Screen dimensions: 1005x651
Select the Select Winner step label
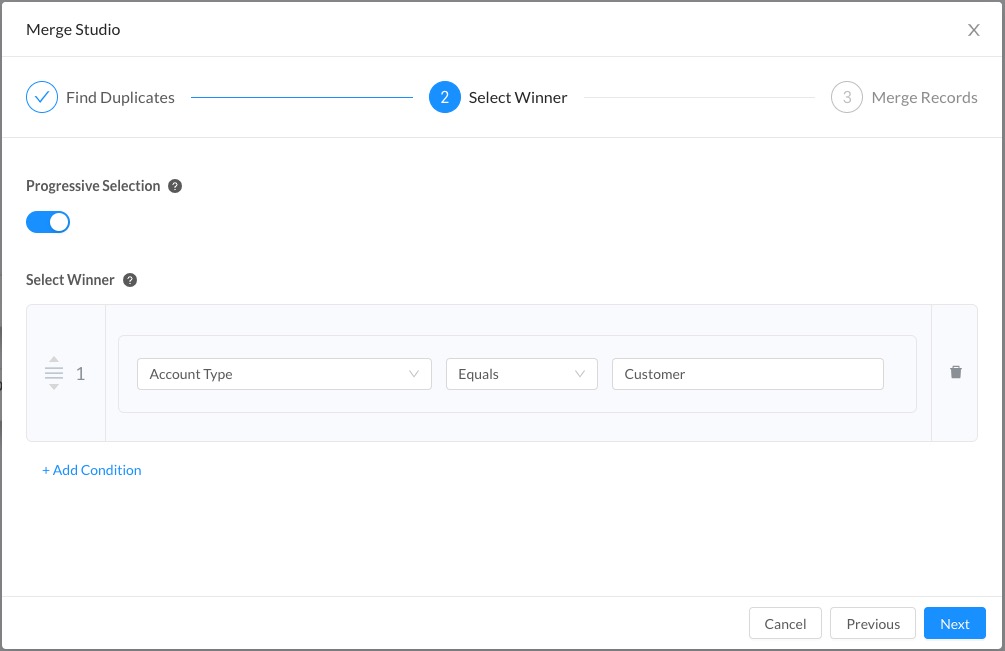(x=518, y=97)
